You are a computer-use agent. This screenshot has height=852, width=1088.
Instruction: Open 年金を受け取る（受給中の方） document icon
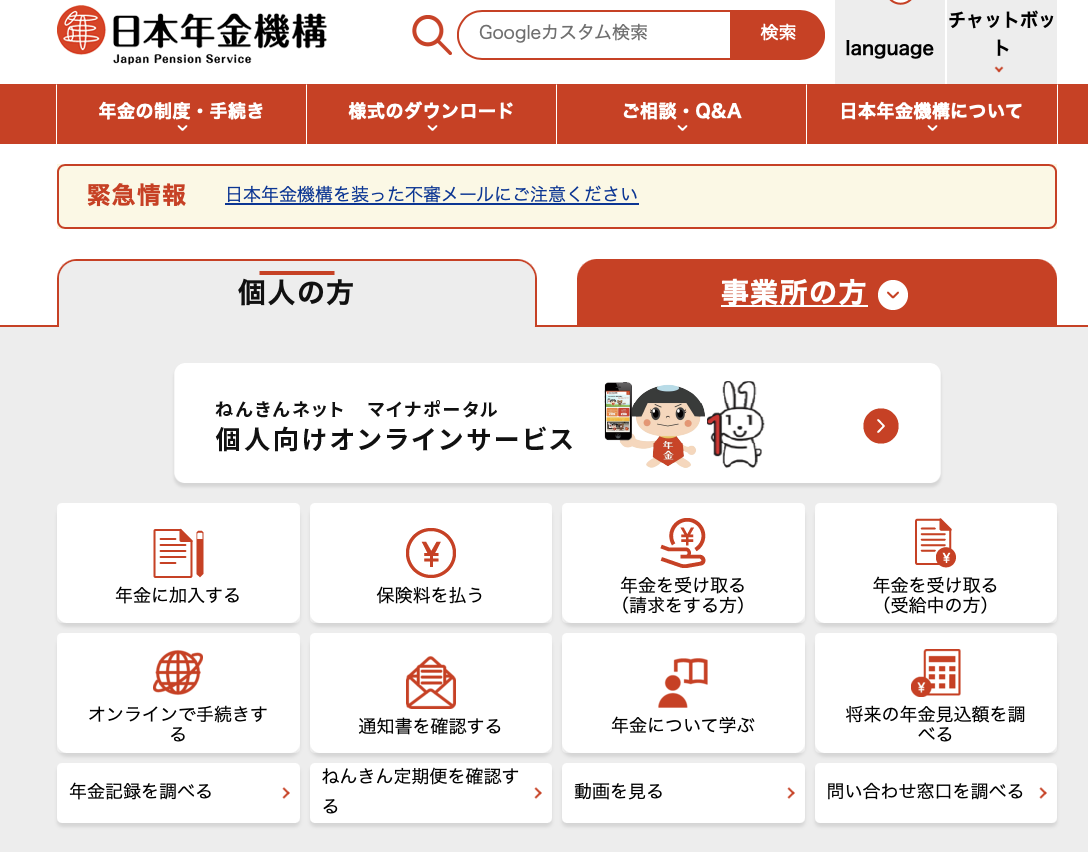[x=935, y=544]
